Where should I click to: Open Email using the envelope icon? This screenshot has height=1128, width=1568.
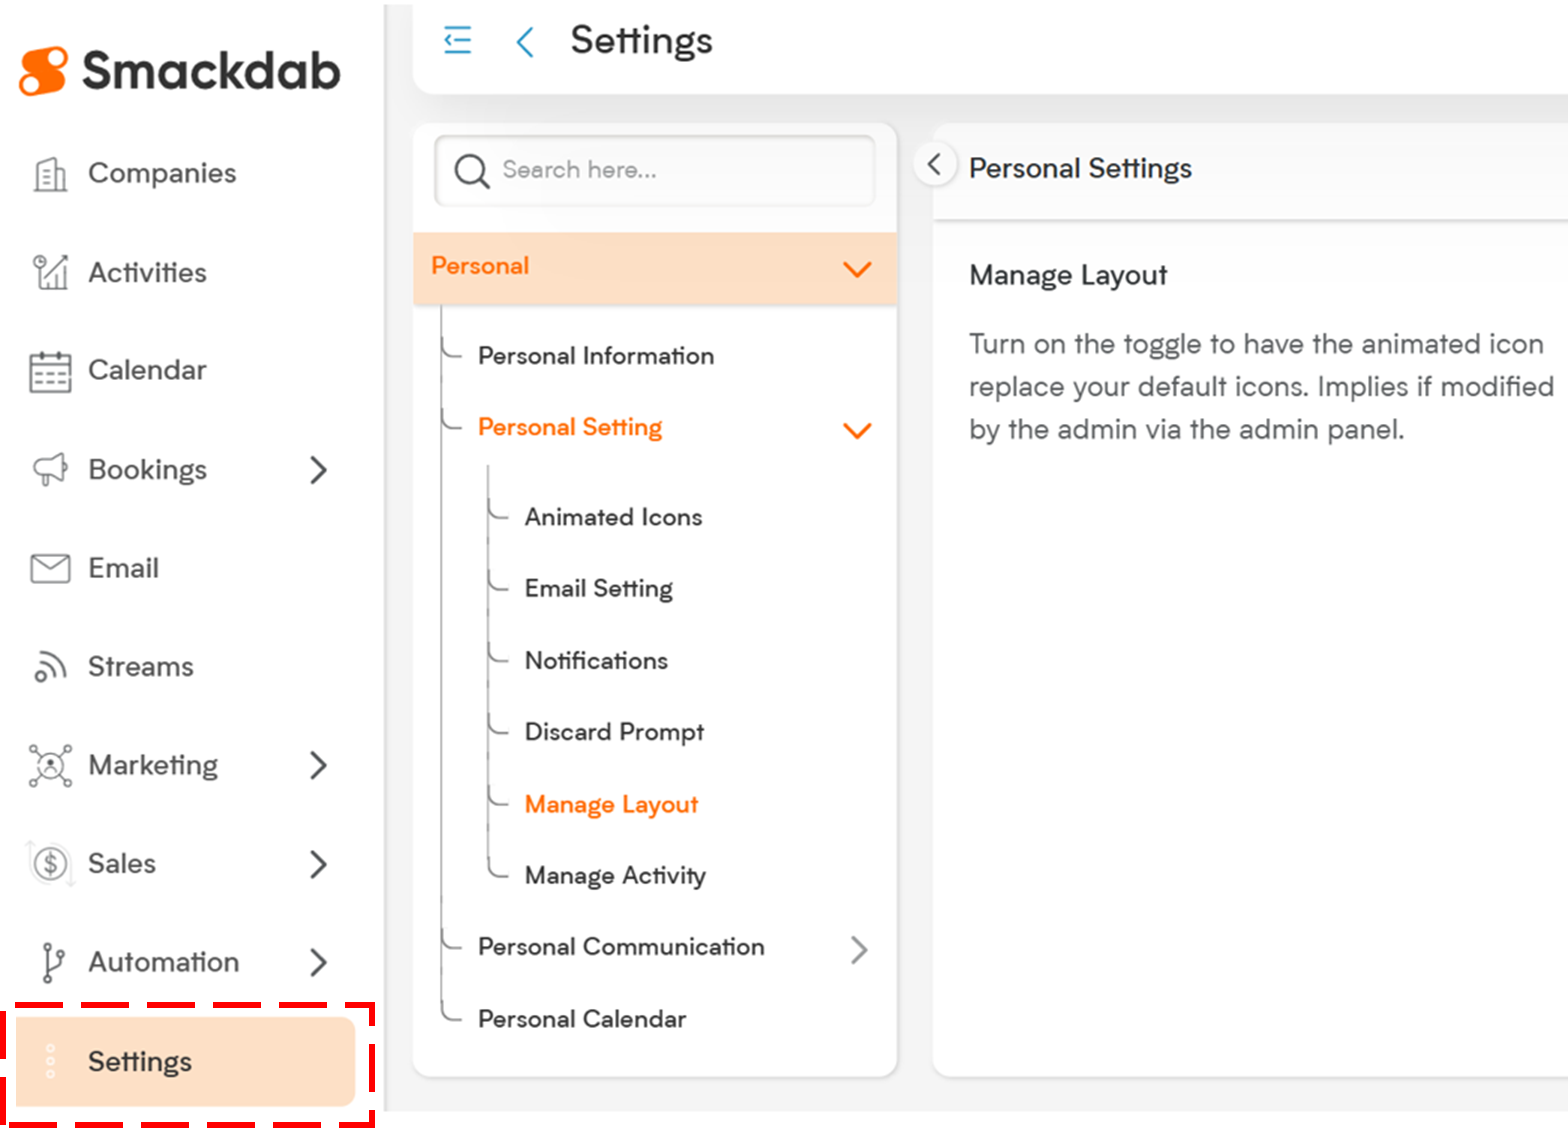click(50, 568)
